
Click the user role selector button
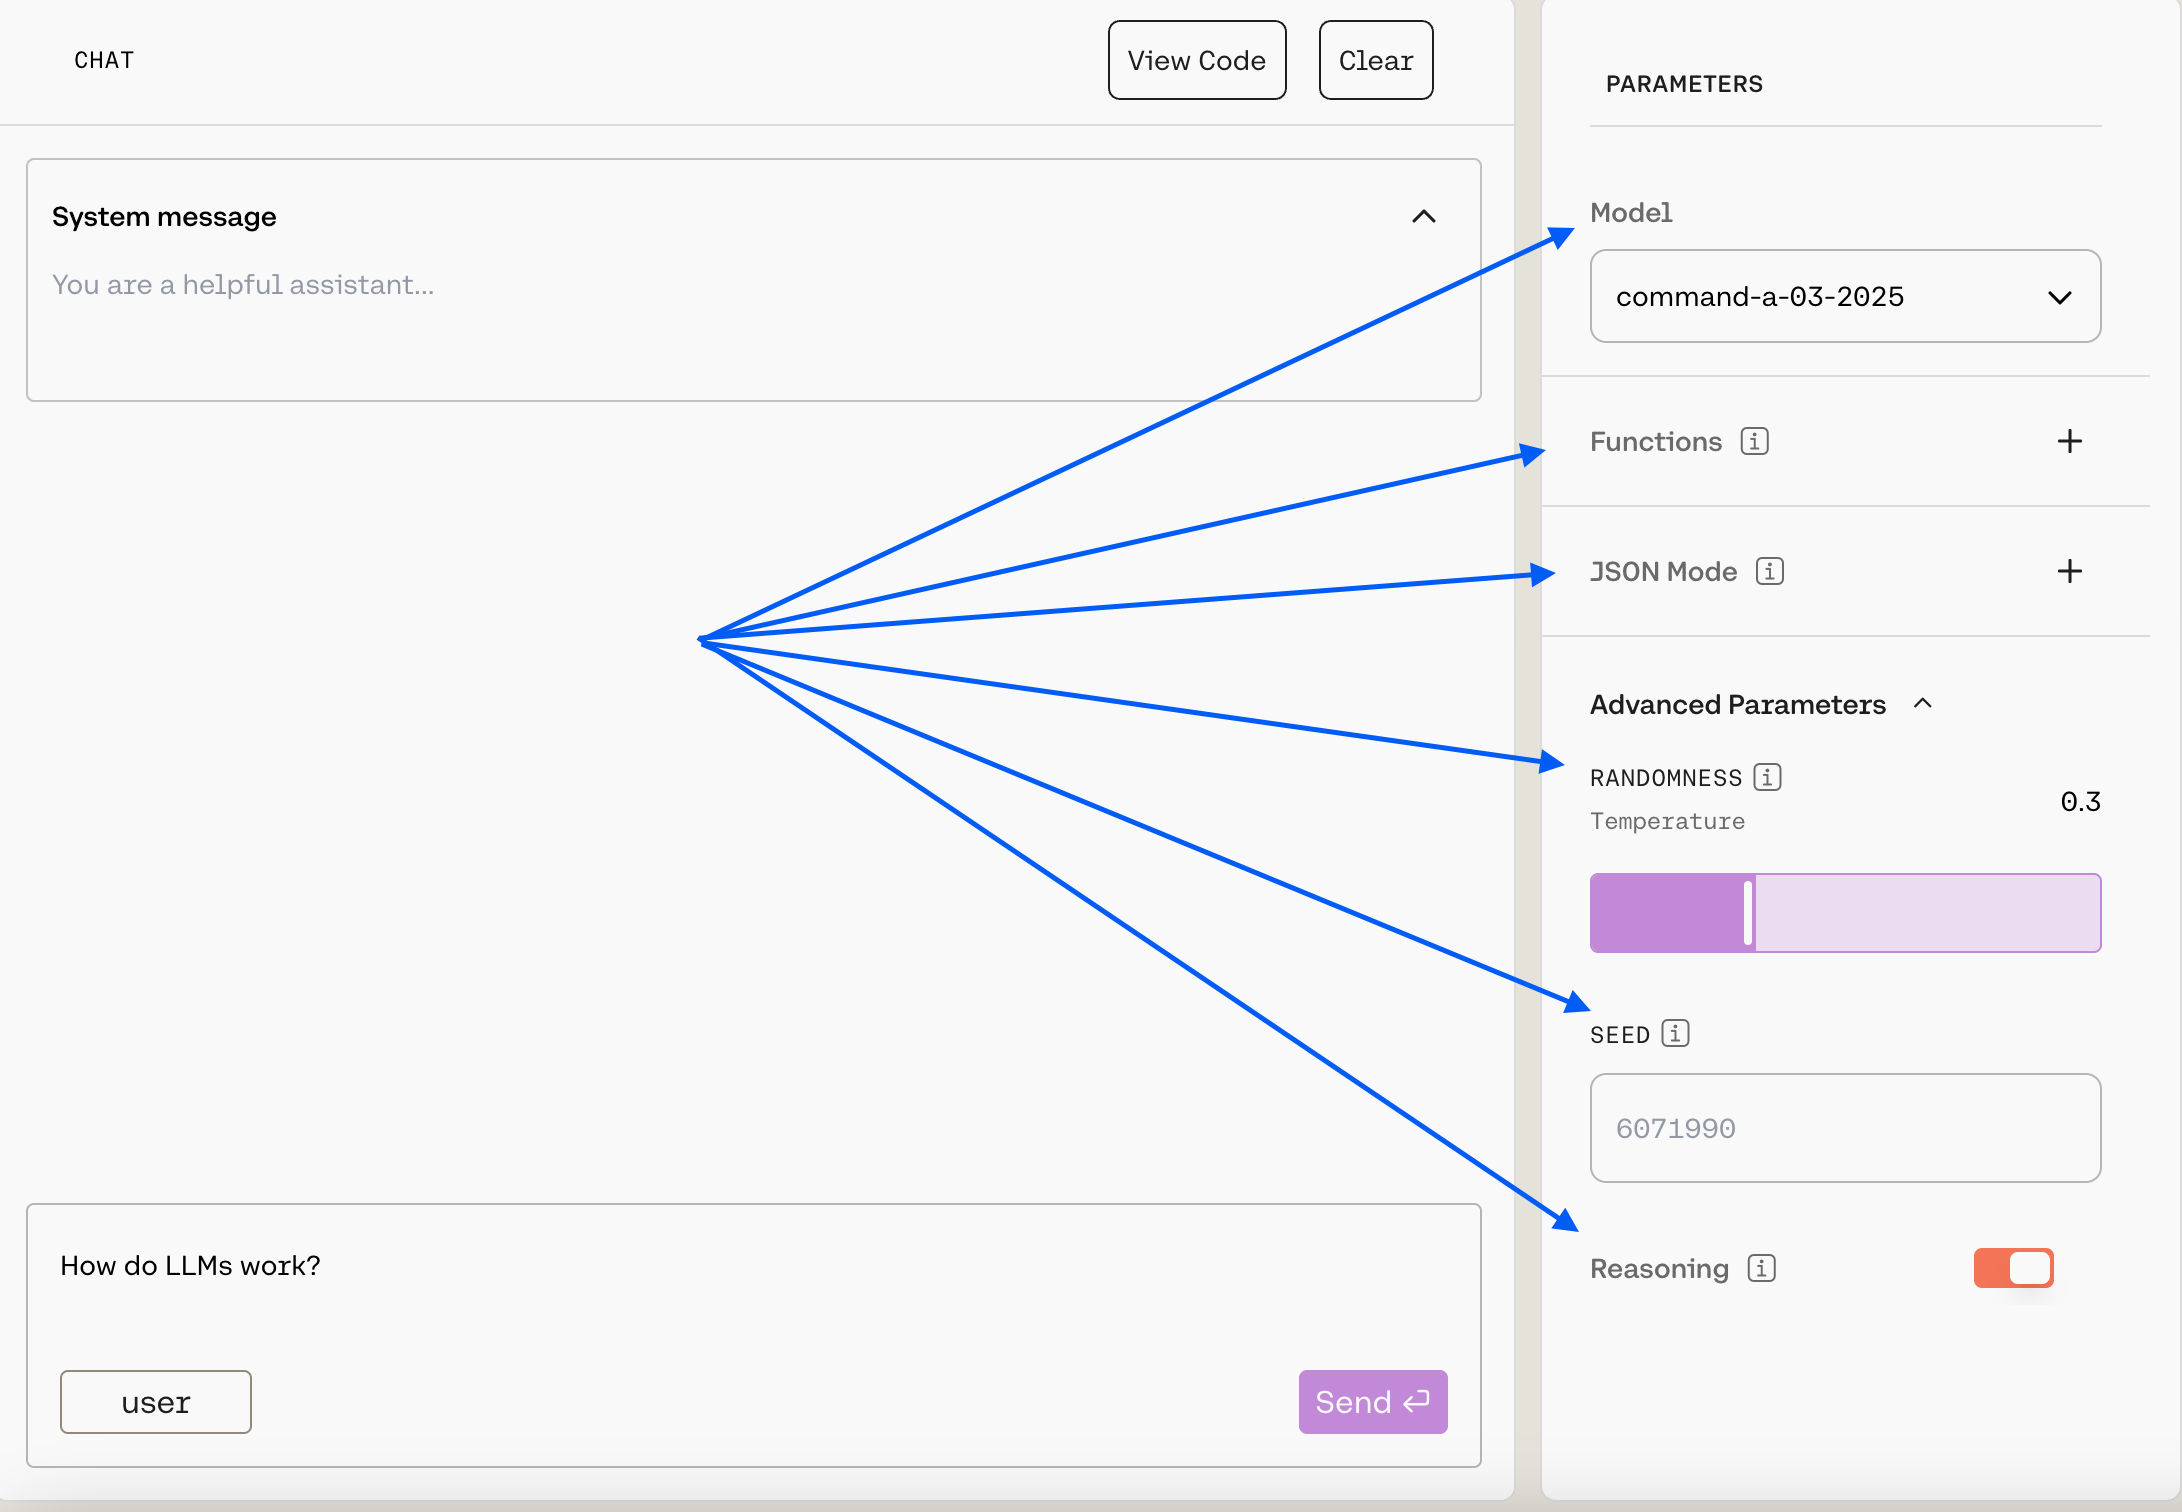(x=156, y=1402)
